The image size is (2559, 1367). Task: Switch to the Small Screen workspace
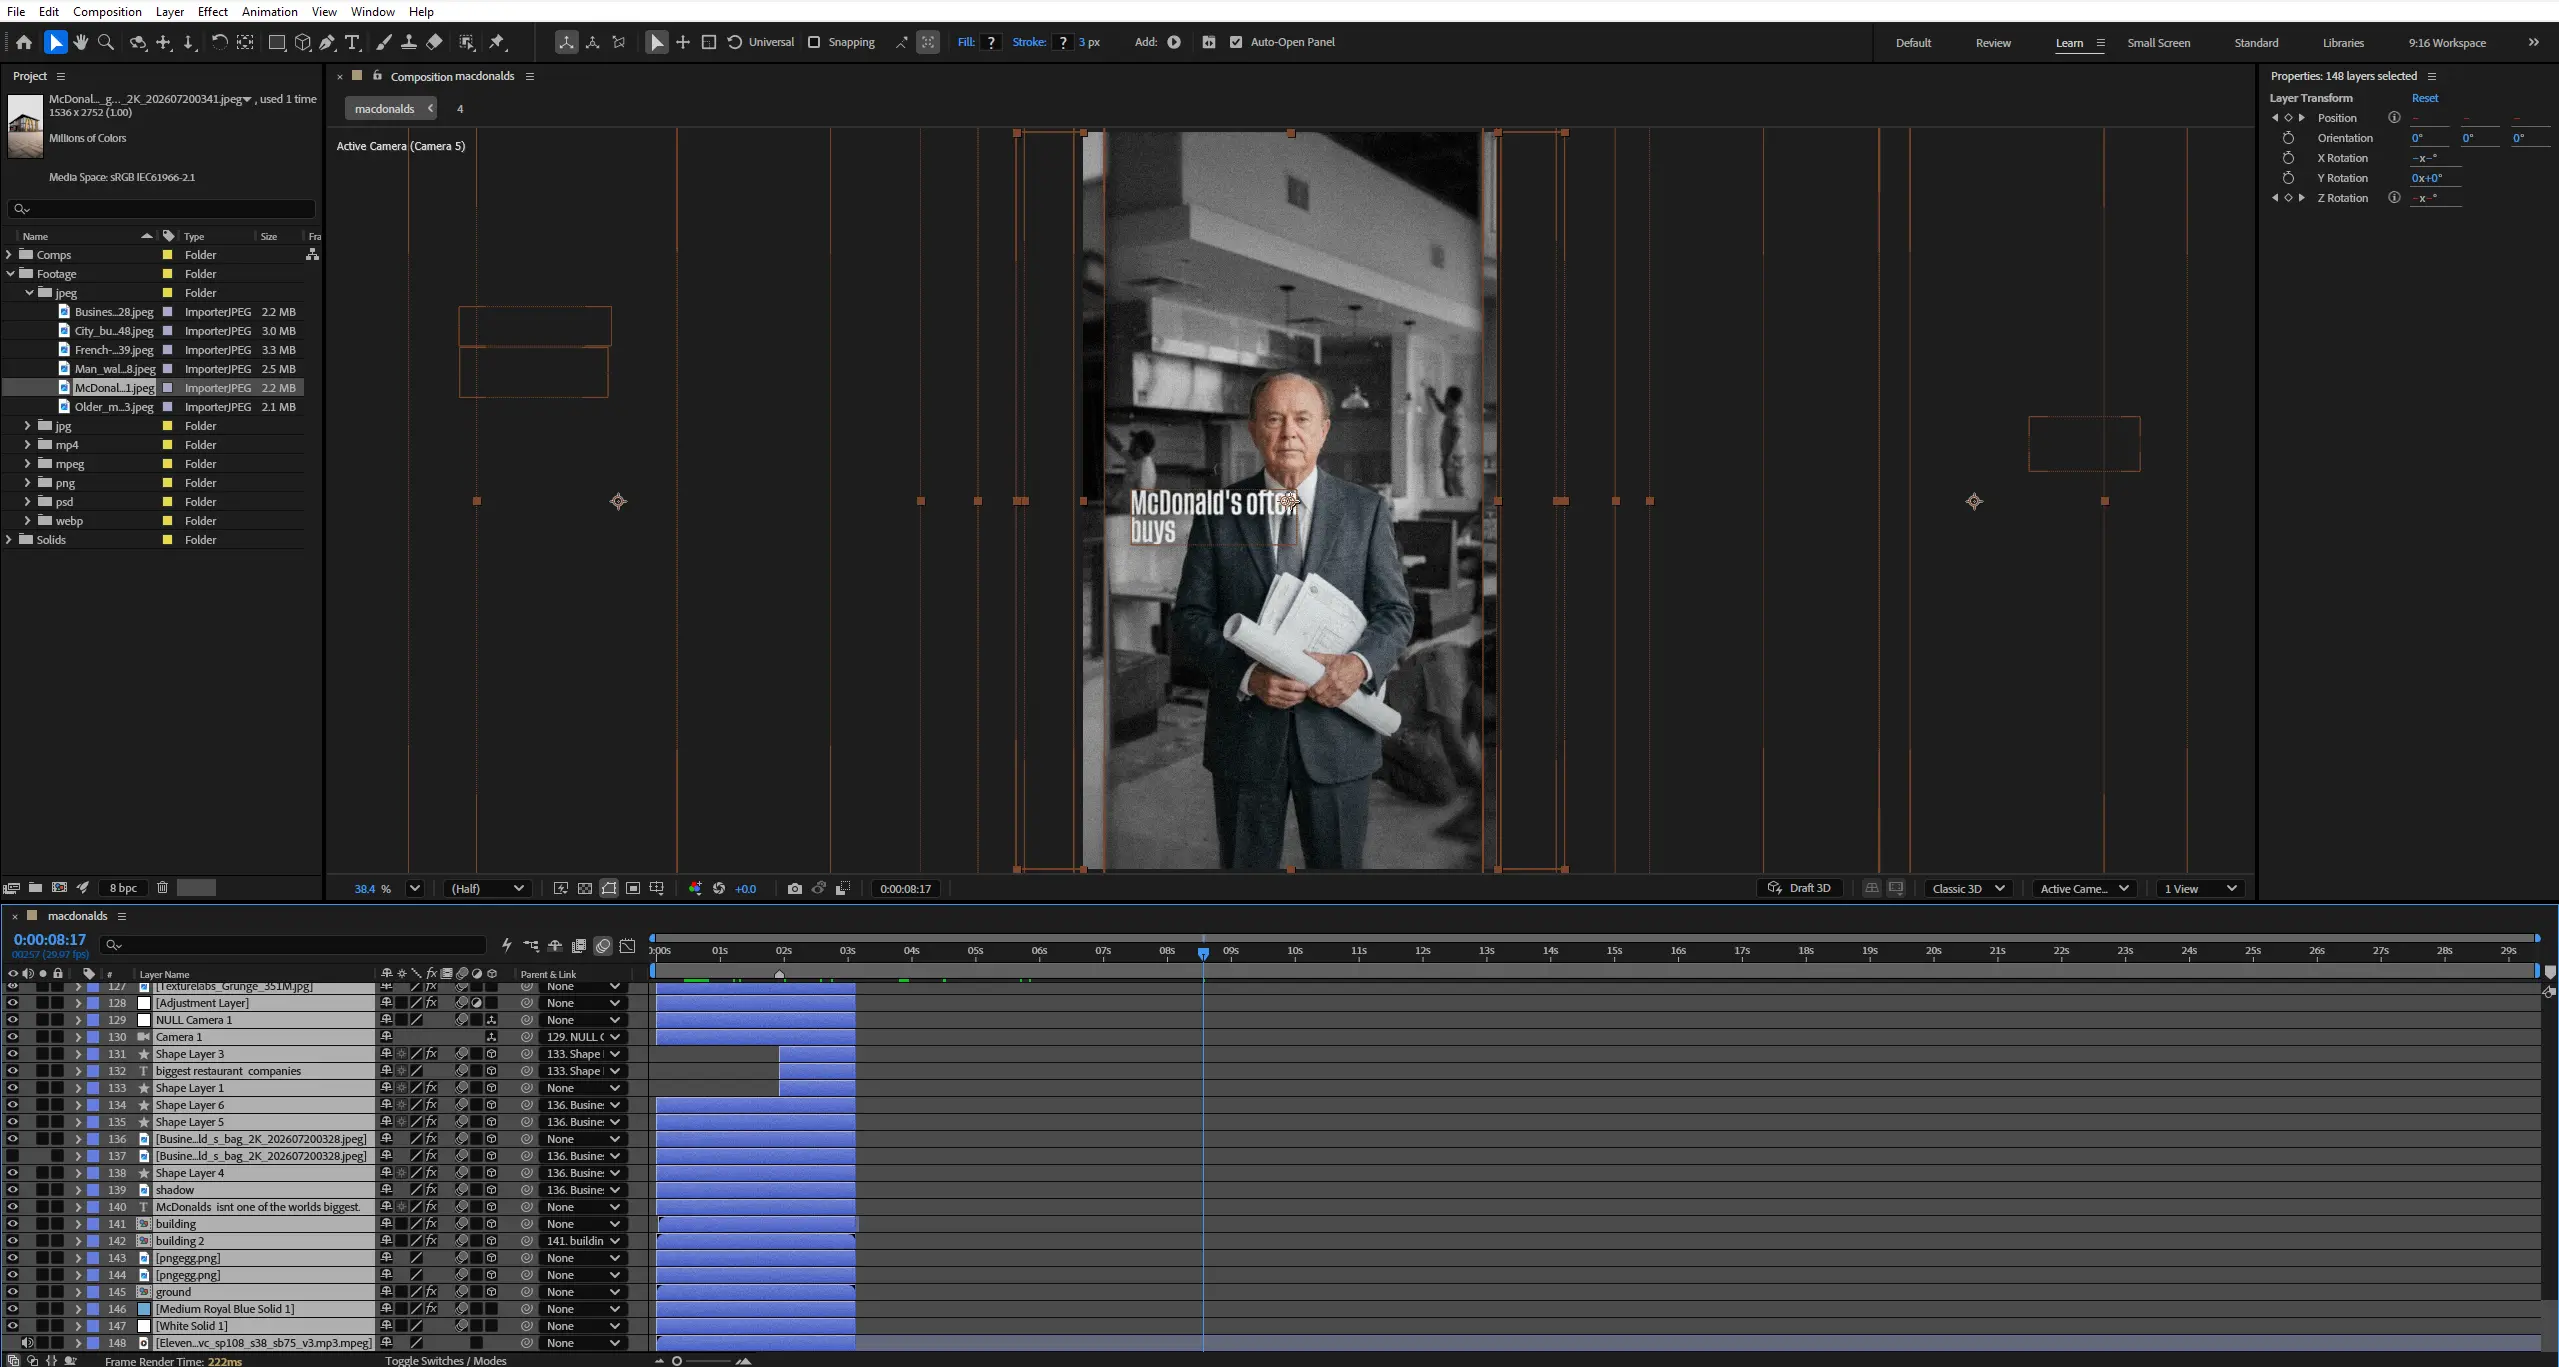tap(2158, 43)
